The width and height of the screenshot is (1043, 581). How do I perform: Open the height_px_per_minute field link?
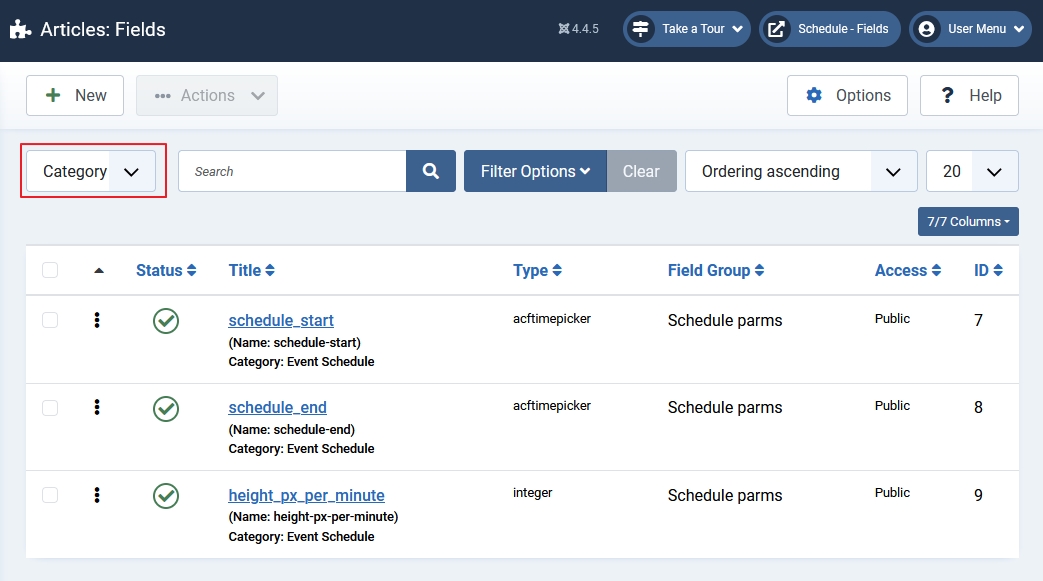tap(306, 495)
